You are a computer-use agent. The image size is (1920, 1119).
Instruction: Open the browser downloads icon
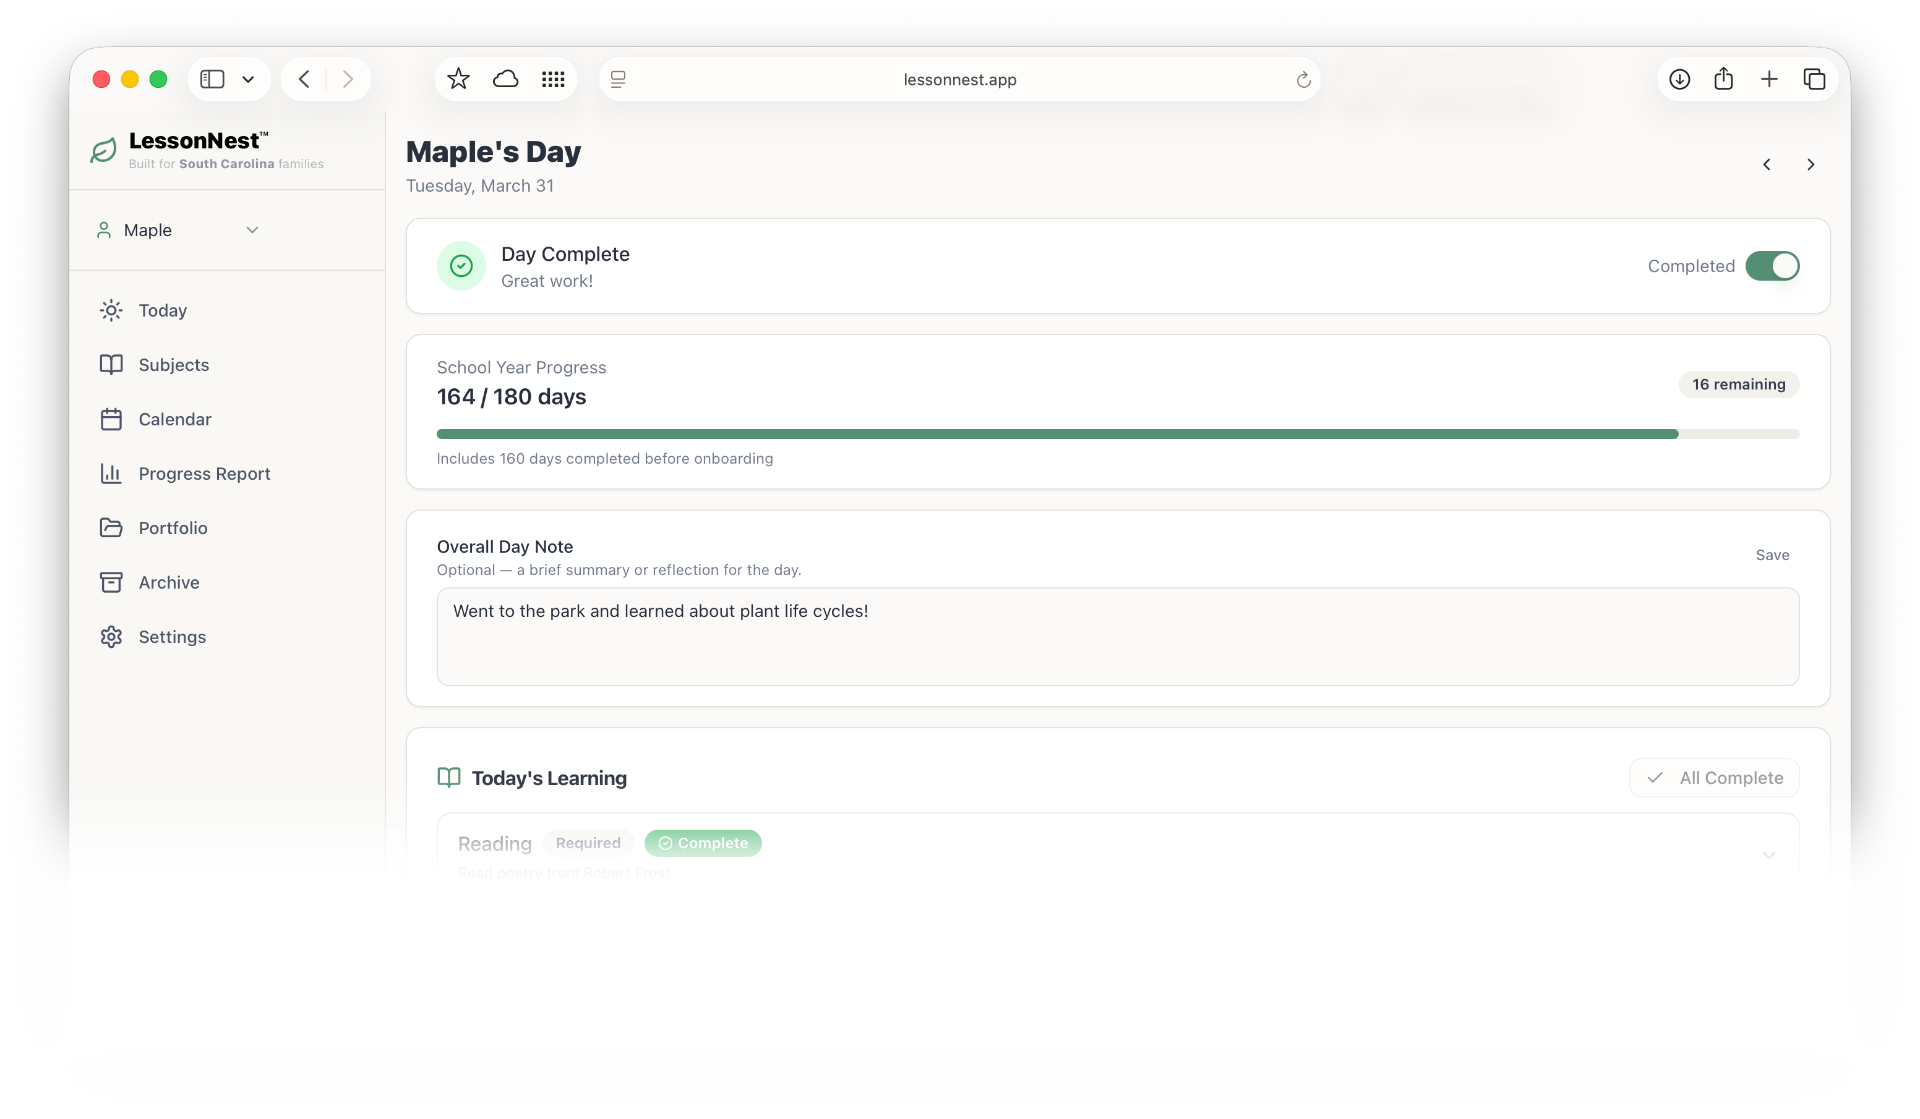(1680, 79)
